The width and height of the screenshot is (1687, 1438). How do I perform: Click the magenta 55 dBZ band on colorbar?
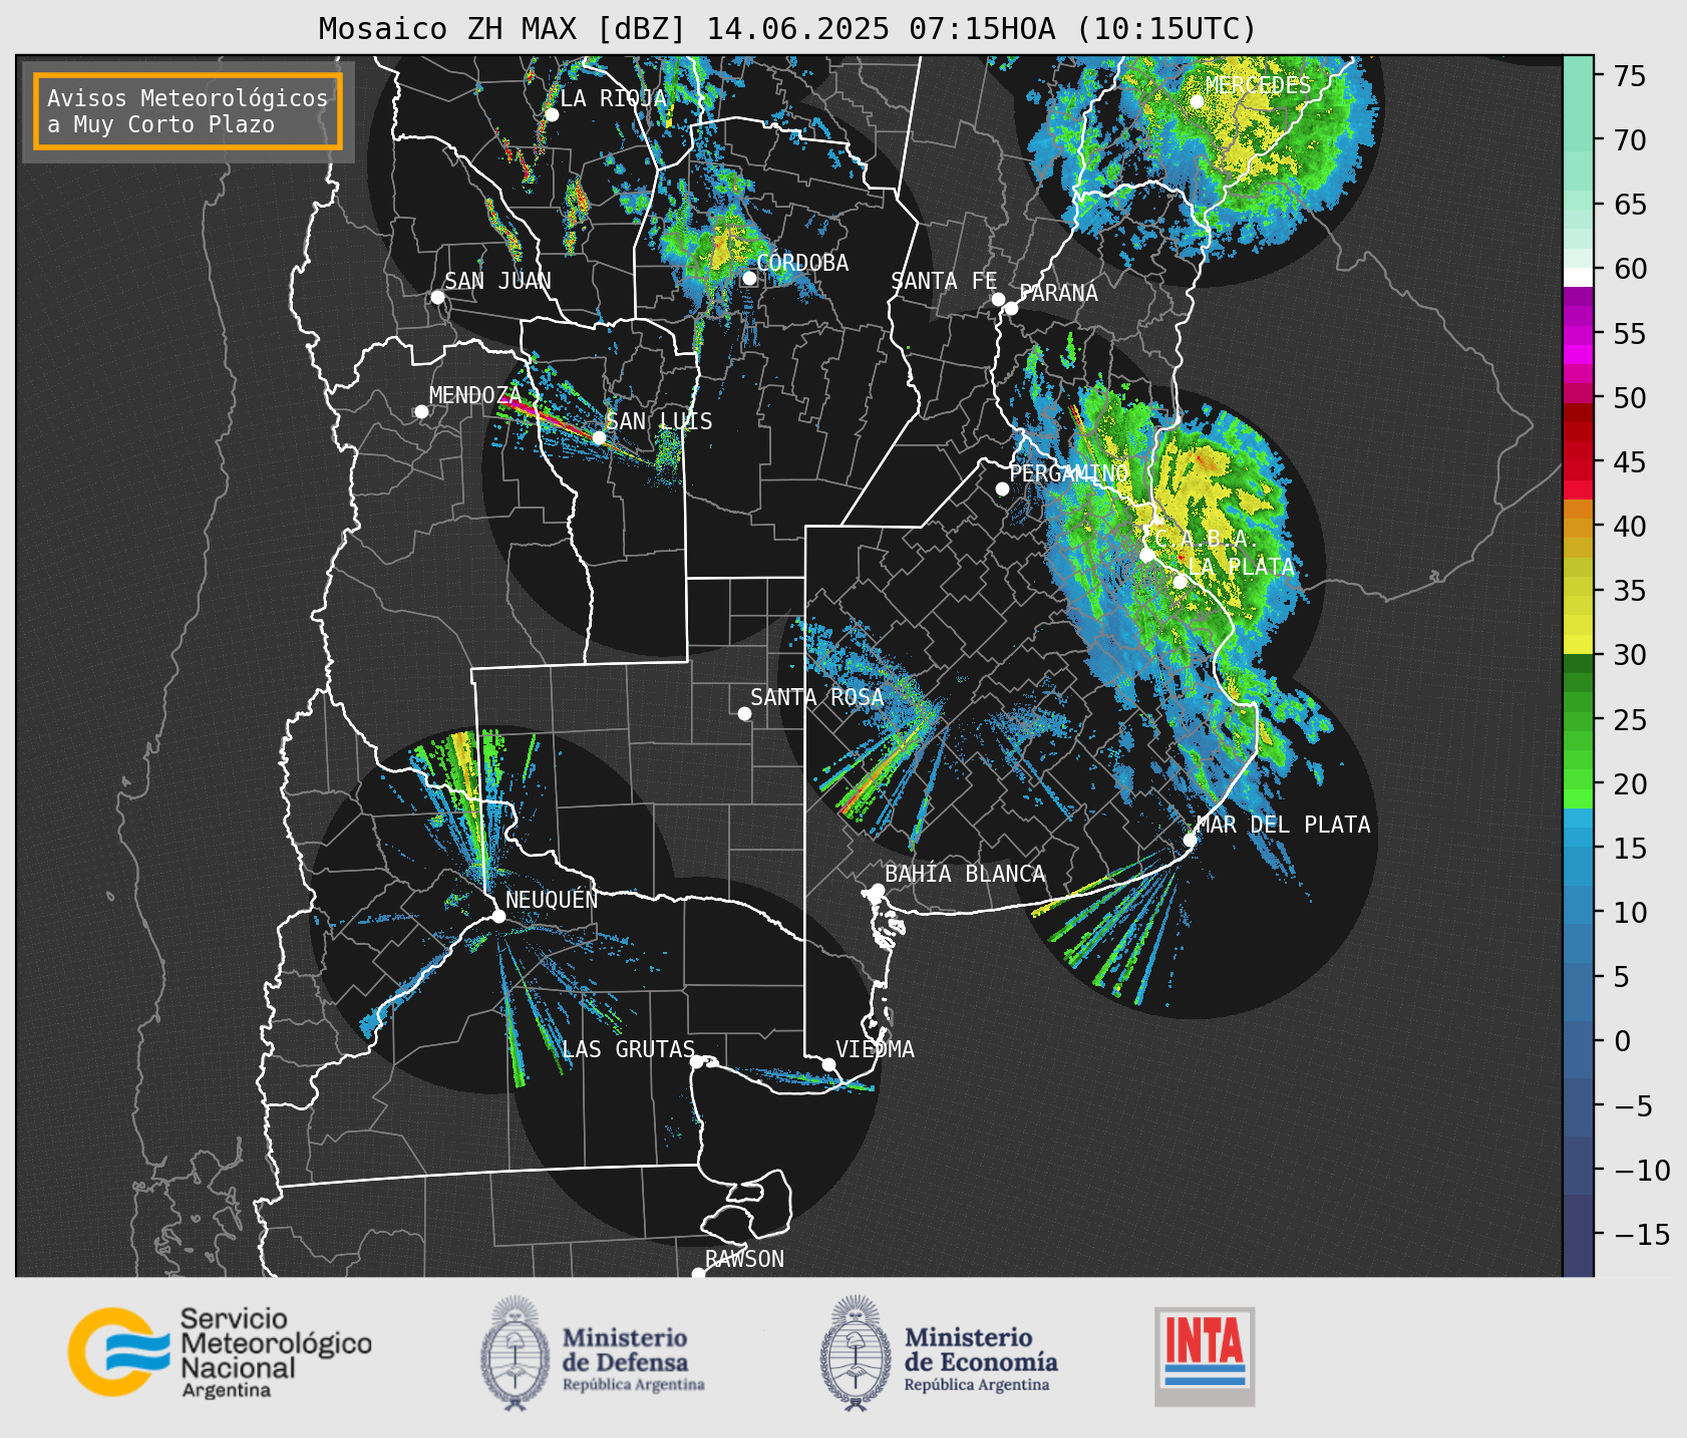coord(1578,334)
